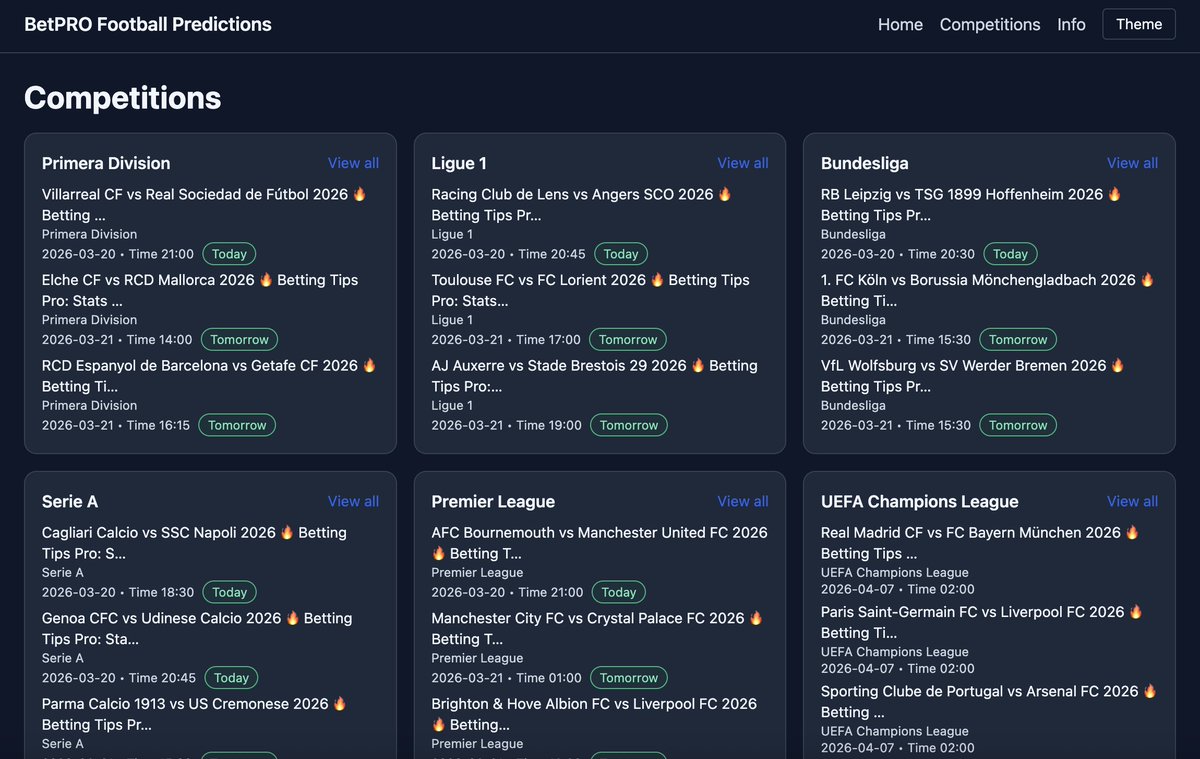Click Tomorrow badge on Auxerre match

pyautogui.click(x=629, y=425)
